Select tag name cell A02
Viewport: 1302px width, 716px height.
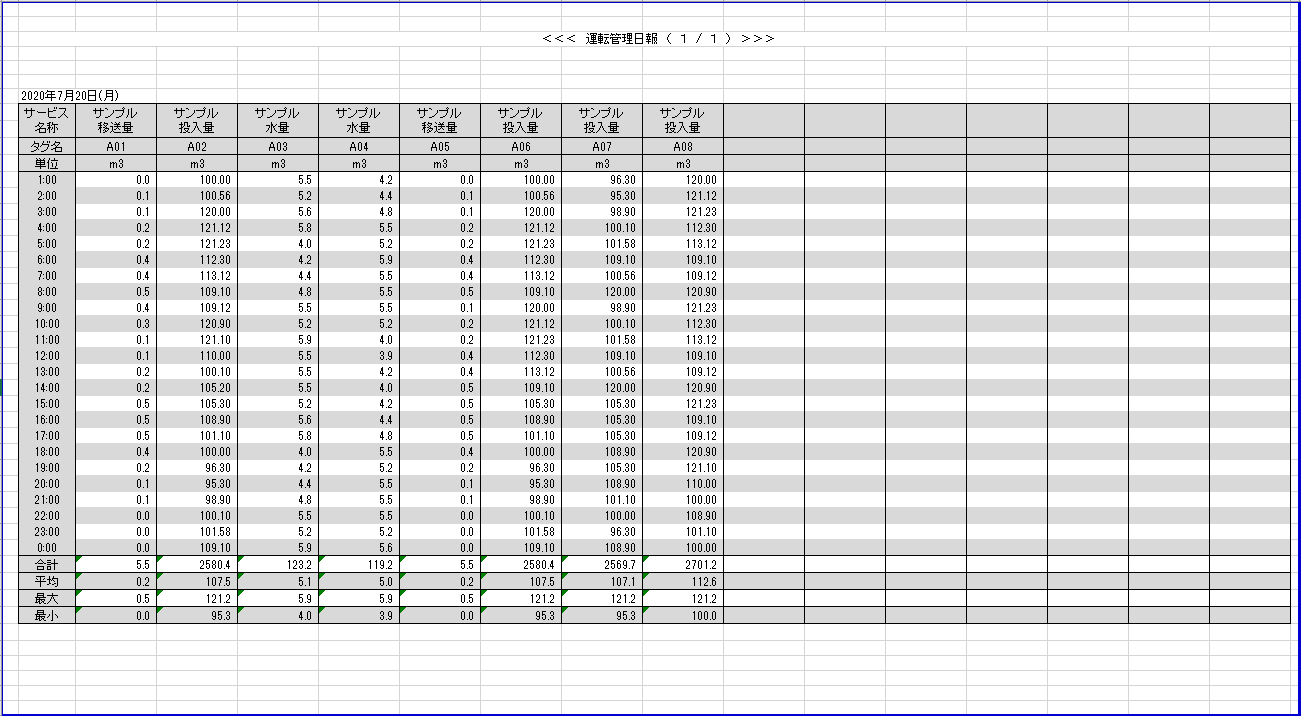pyautogui.click(x=197, y=147)
